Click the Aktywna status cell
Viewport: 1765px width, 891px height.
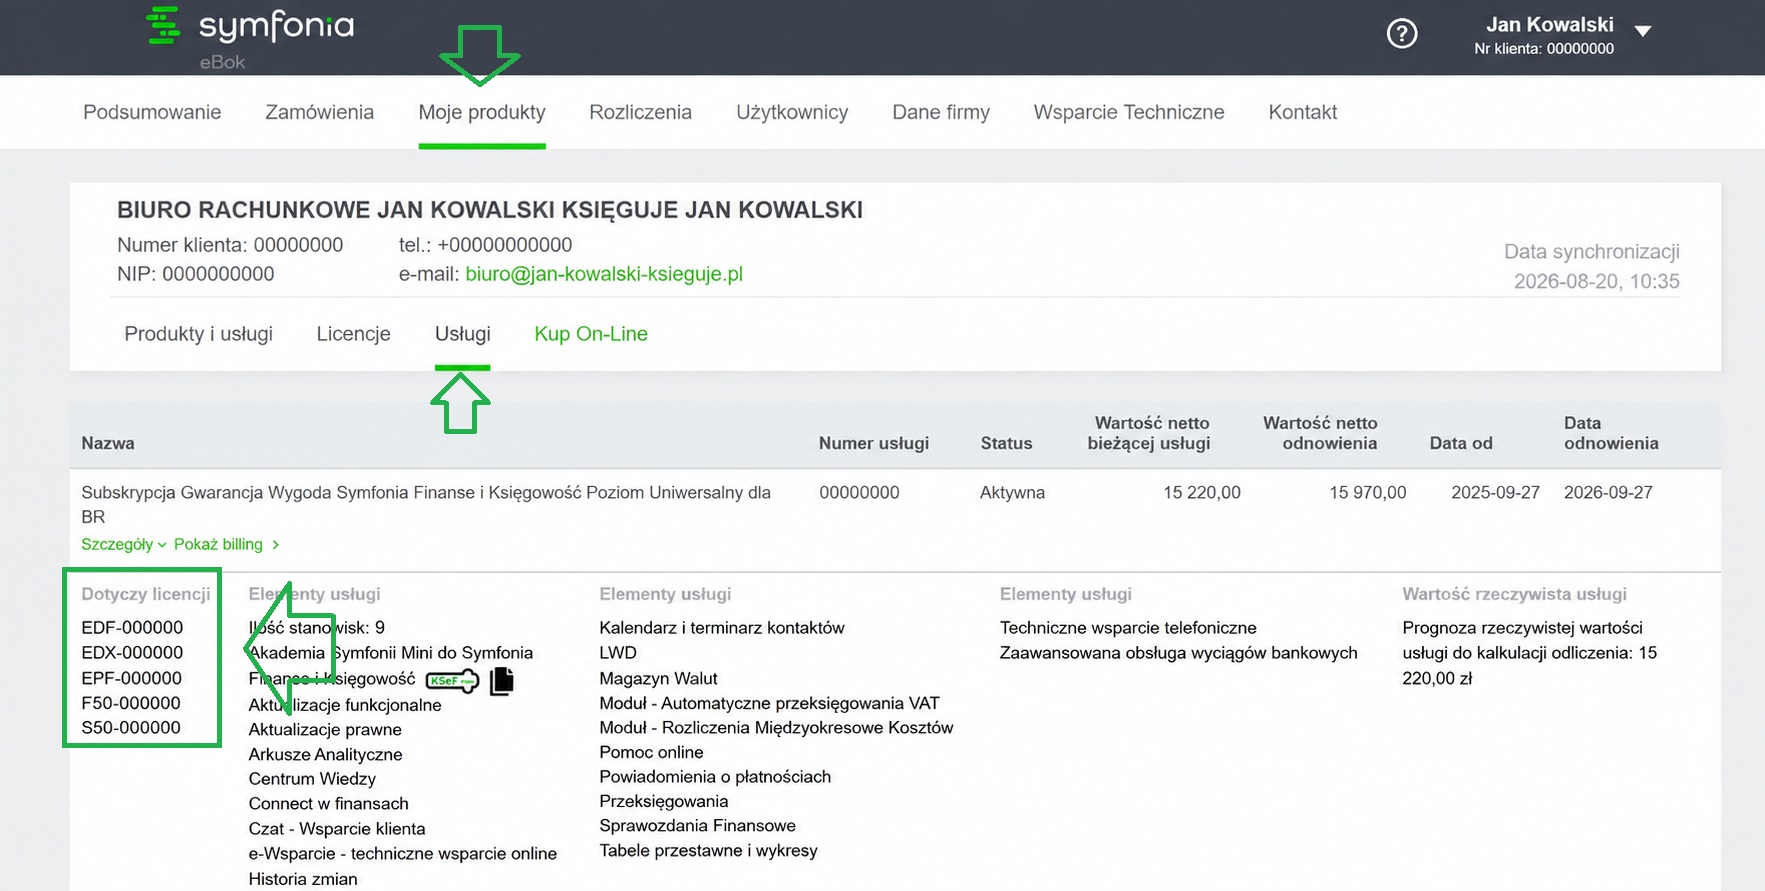1012,492
